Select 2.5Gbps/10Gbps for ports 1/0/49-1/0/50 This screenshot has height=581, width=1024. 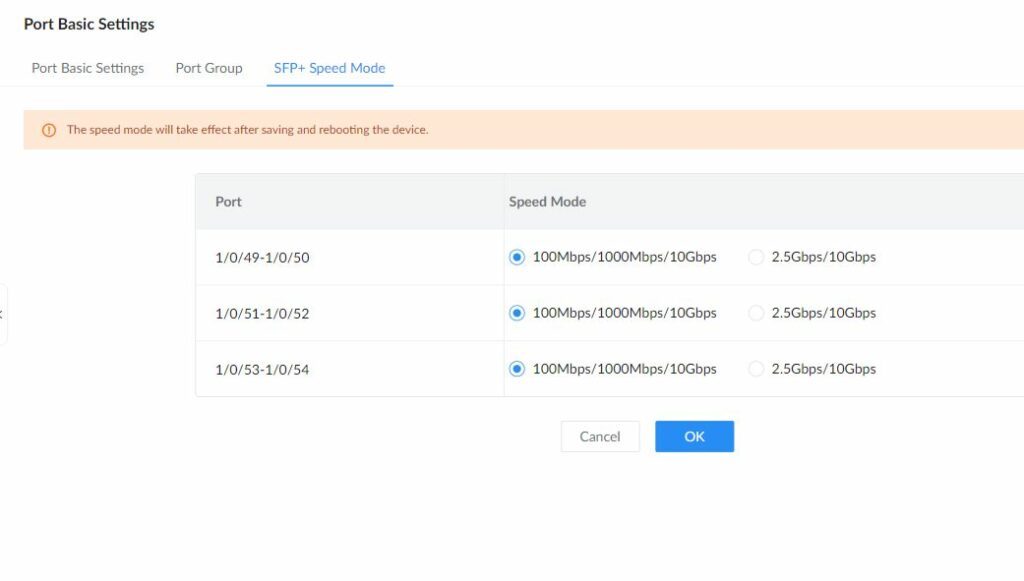pos(756,257)
